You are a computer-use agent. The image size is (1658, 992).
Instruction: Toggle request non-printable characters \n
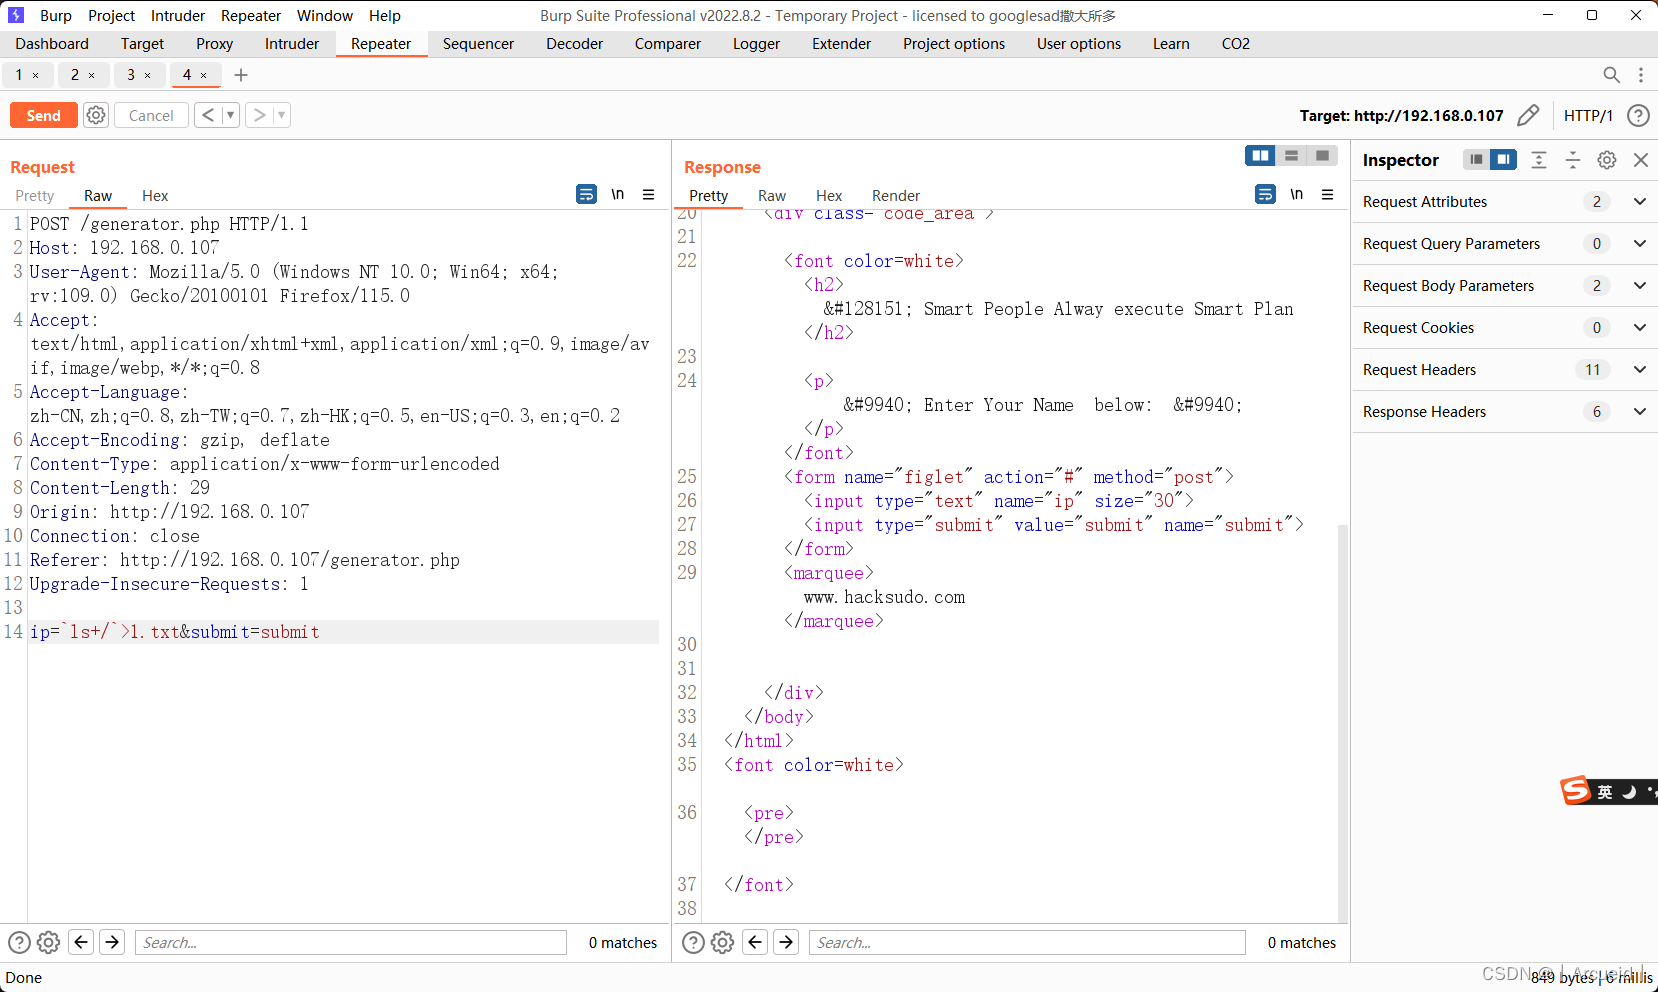click(618, 194)
